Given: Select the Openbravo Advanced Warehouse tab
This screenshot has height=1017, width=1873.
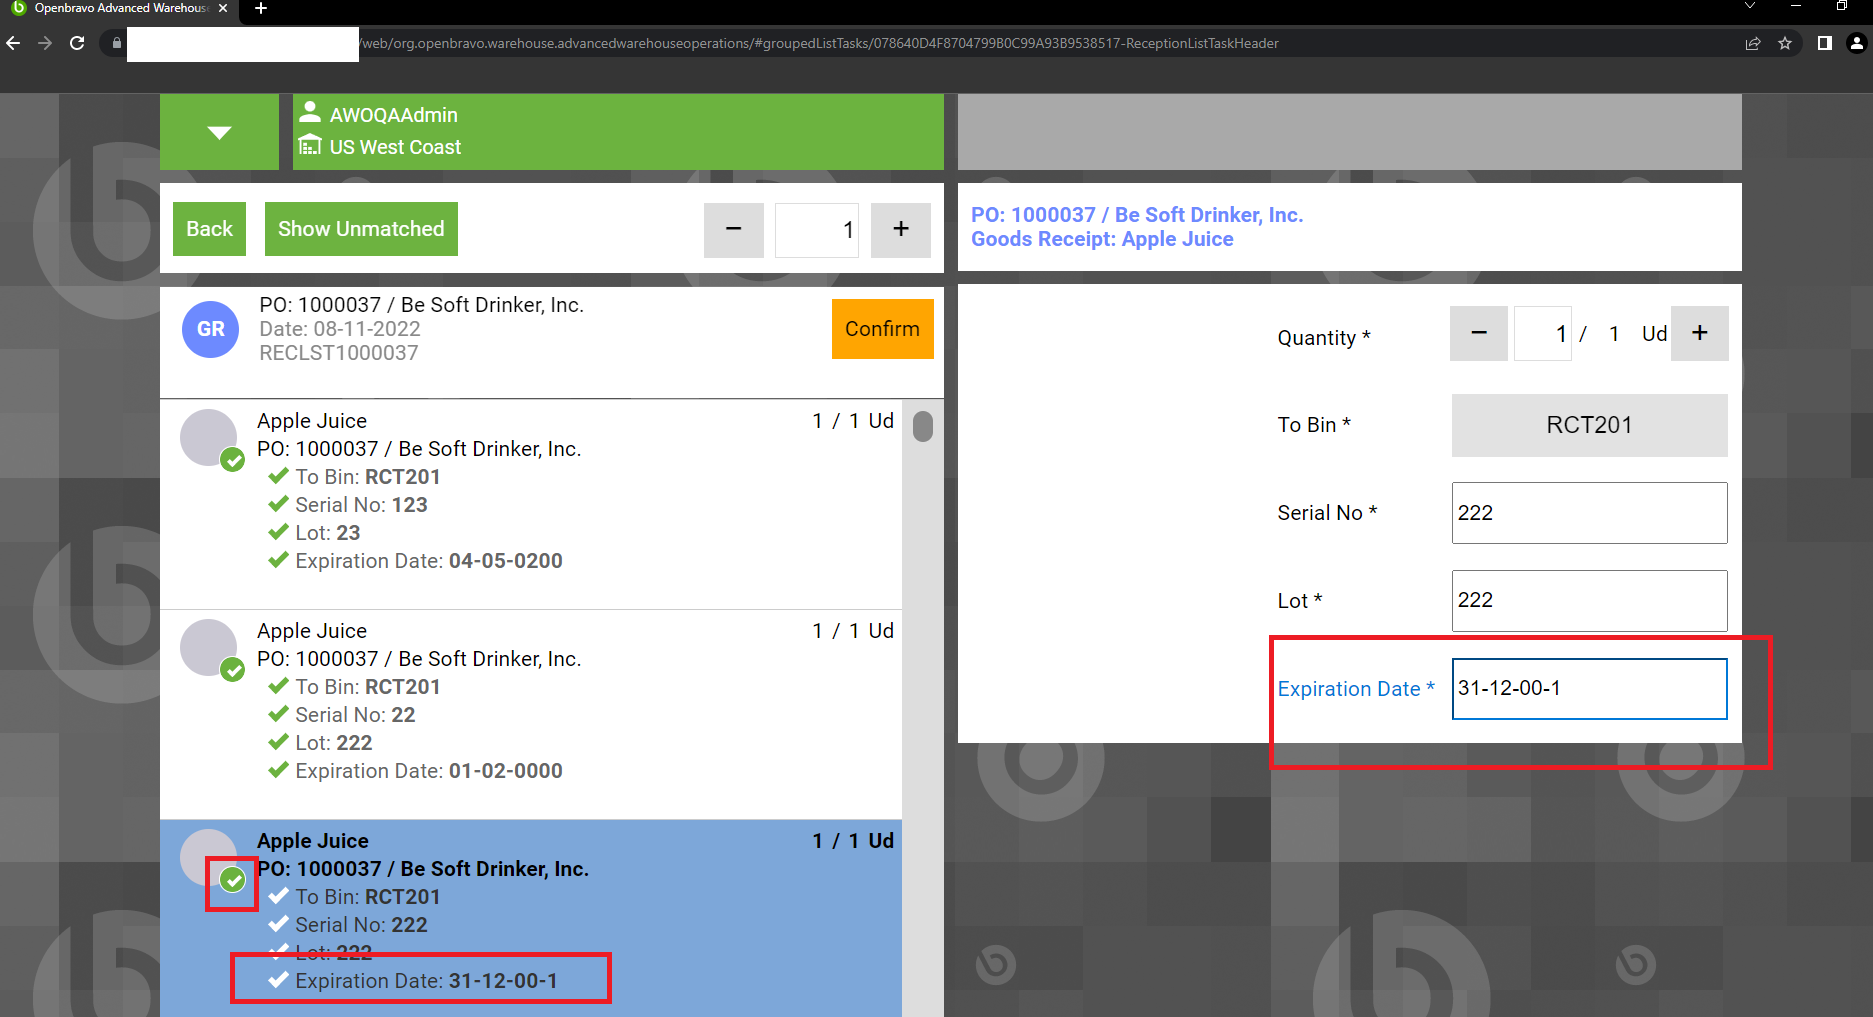Looking at the screenshot, I should click(x=120, y=8).
